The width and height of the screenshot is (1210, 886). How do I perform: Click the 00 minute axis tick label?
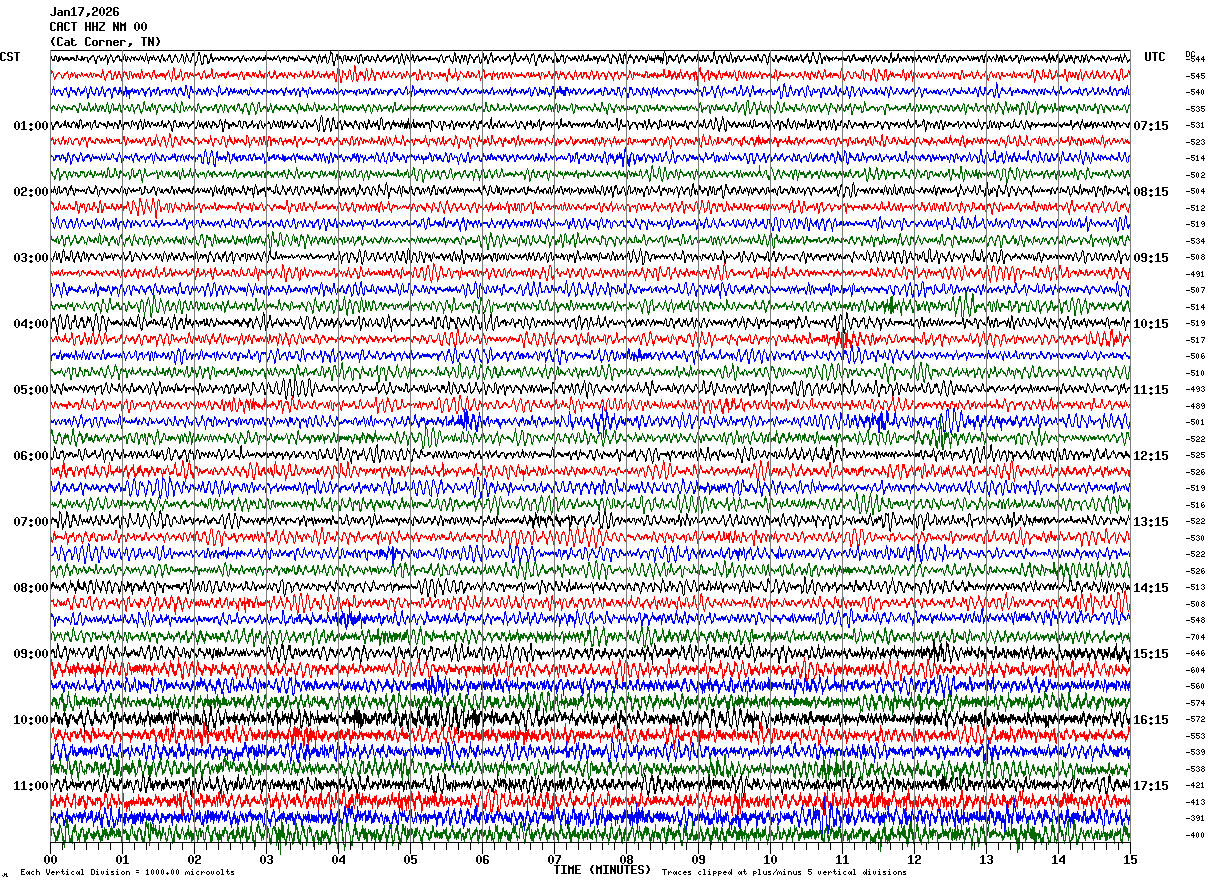(x=50, y=859)
